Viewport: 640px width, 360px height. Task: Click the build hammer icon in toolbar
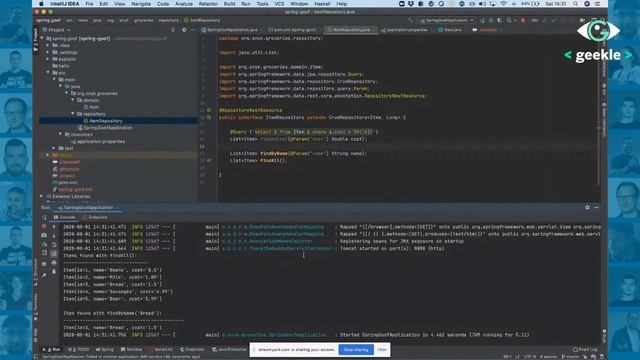coord(410,20)
